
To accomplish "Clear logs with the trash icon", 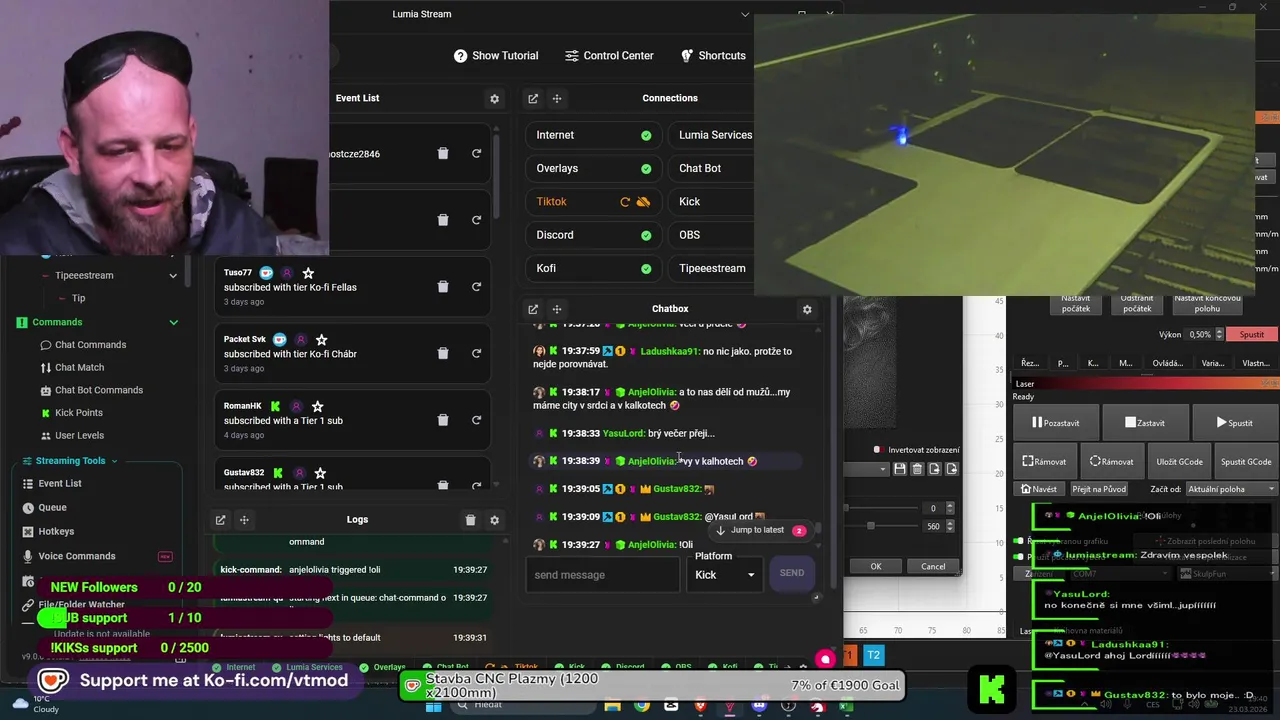I will [x=470, y=520].
